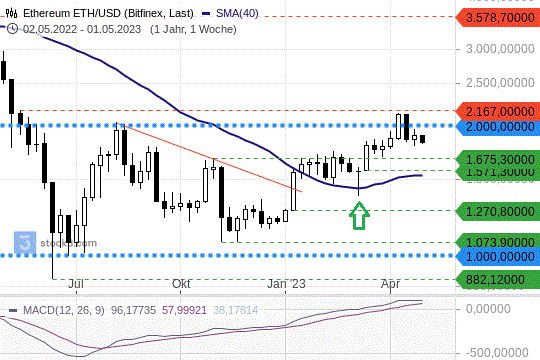
Task: Click the 0,00000 MACD axis value
Action: [488, 309]
